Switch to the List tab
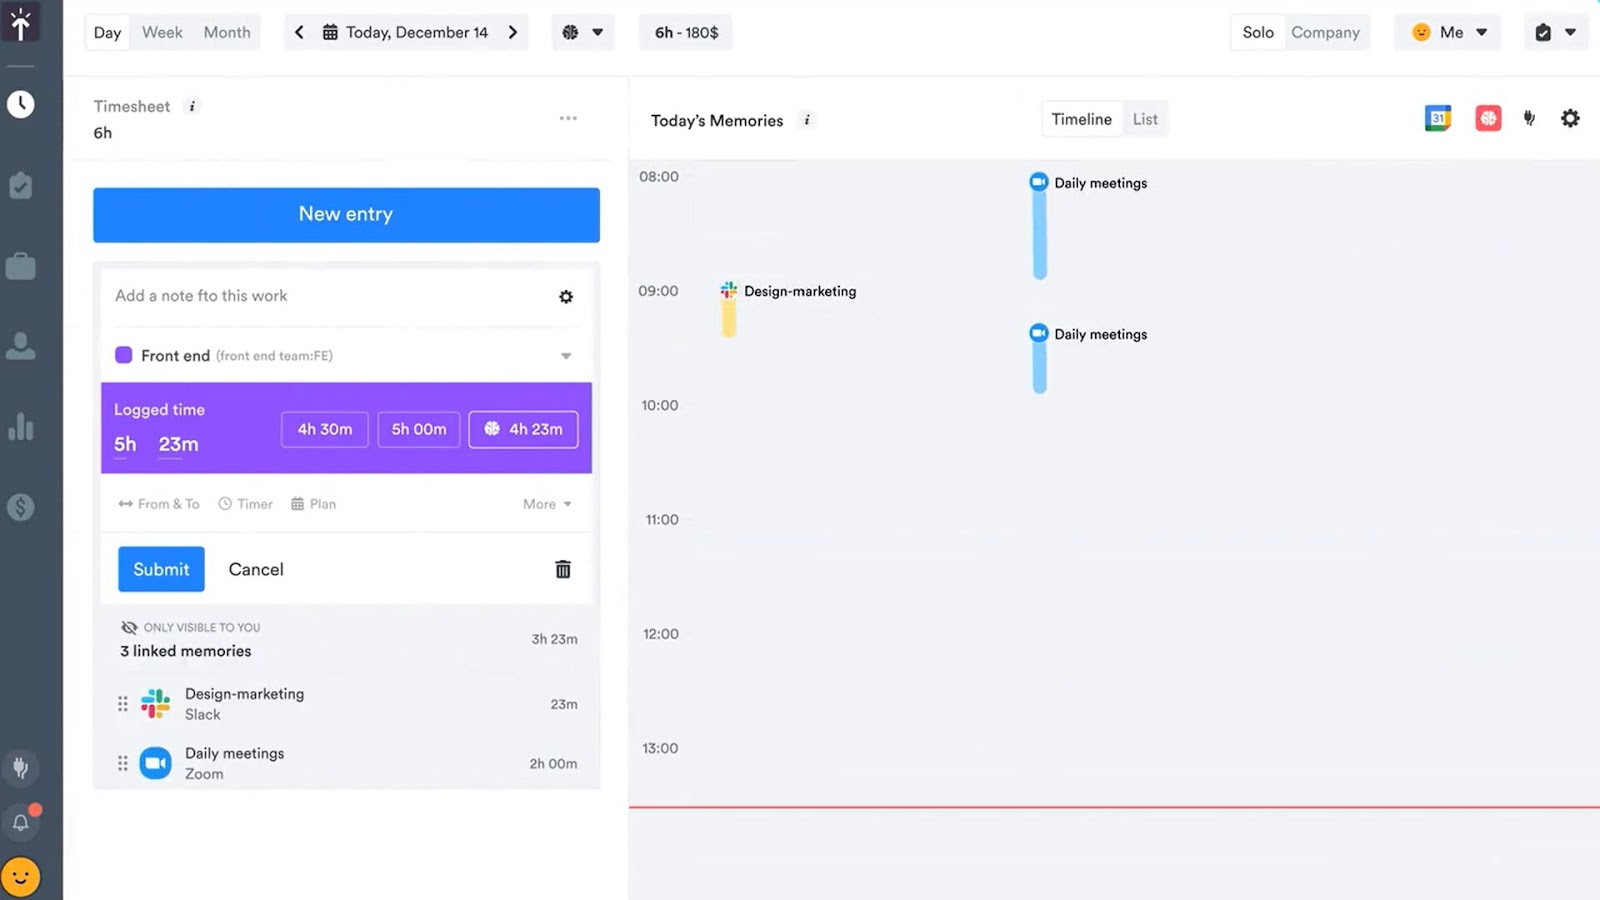1600x900 pixels. tap(1145, 118)
